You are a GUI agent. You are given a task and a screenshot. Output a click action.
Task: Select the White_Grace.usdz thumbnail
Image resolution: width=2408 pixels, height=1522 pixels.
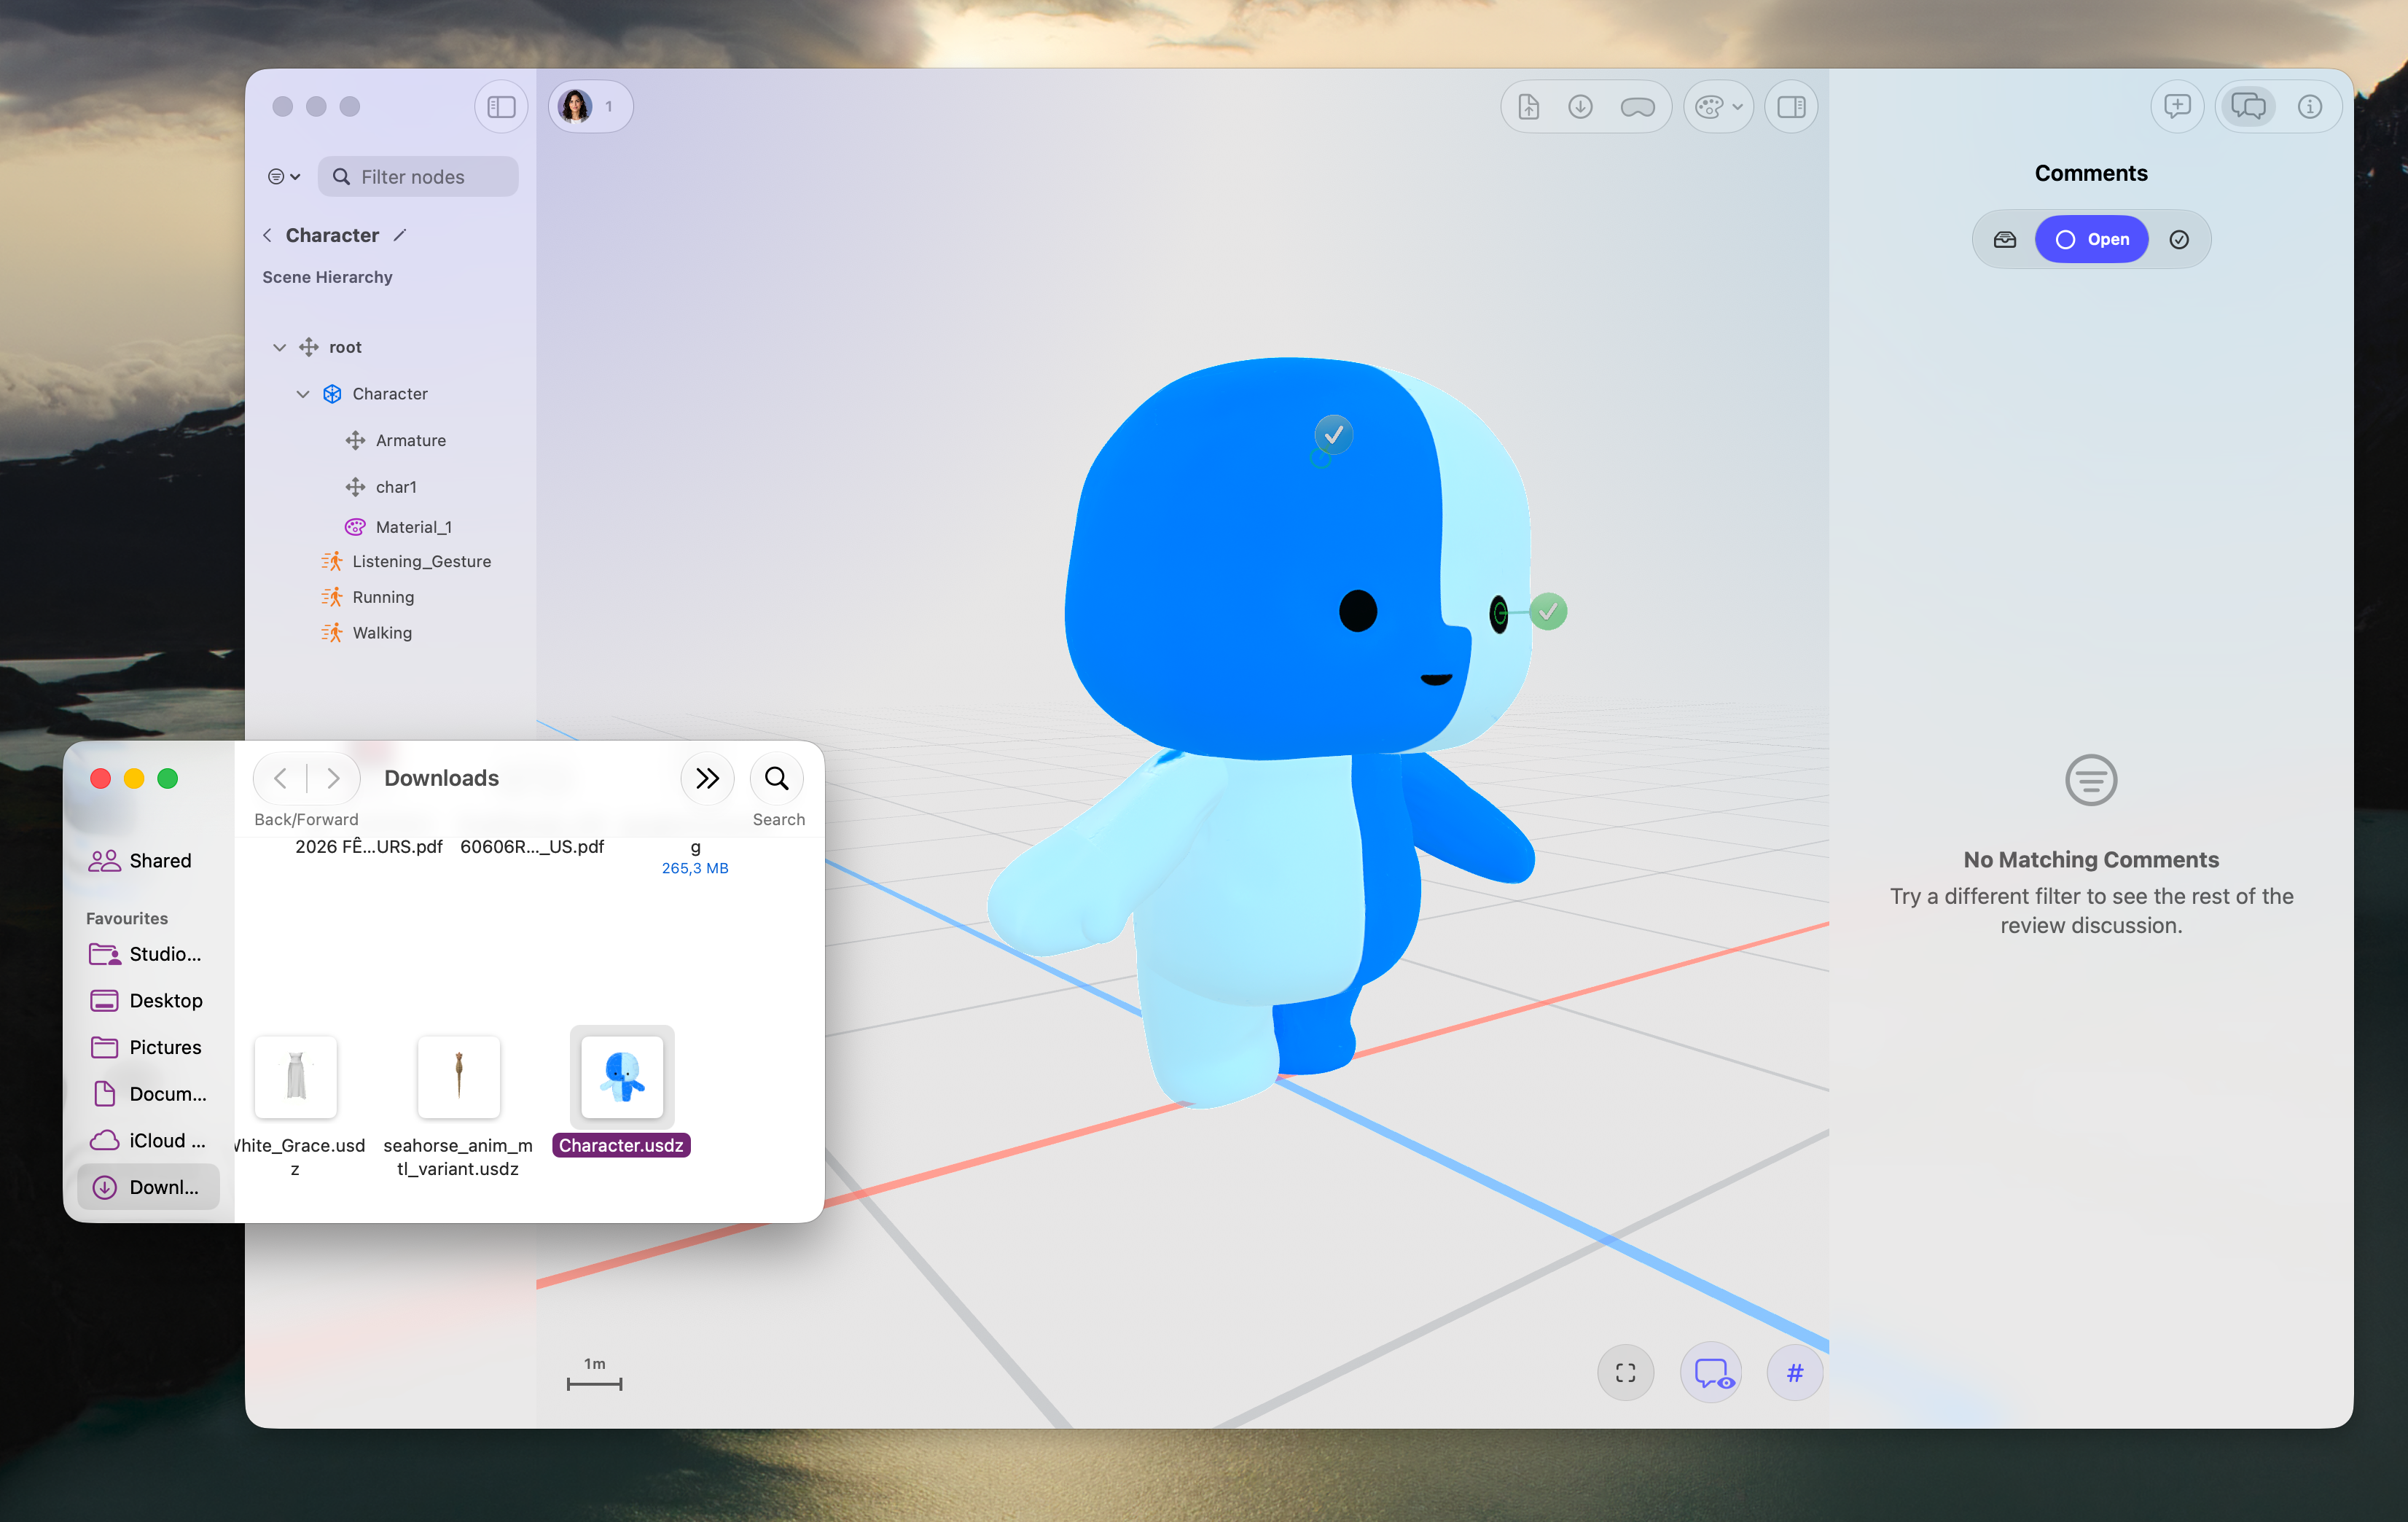[x=296, y=1077]
